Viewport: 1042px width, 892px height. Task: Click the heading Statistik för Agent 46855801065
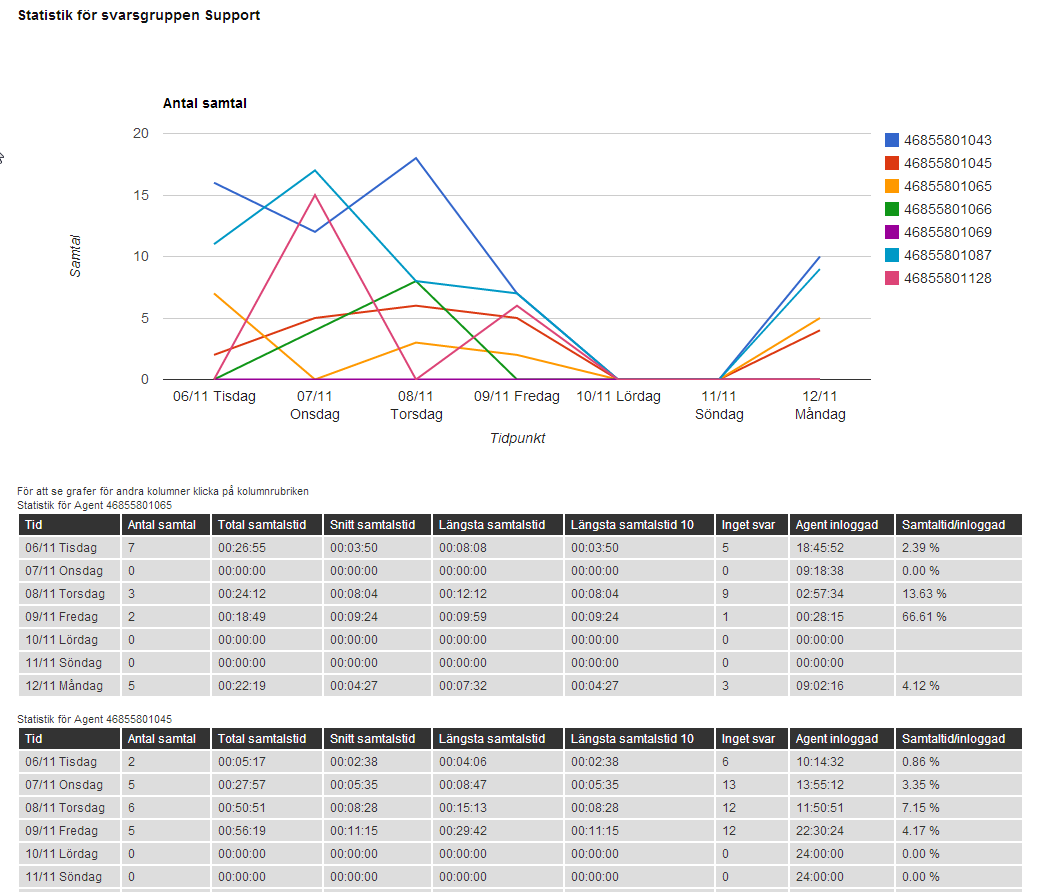94,505
